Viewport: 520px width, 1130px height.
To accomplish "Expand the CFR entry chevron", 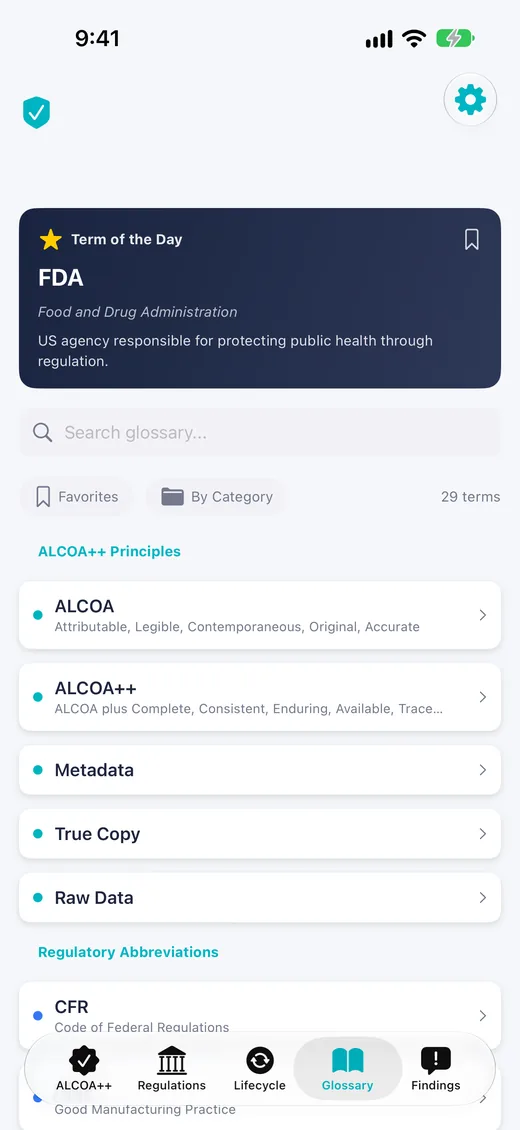I will click(x=483, y=1015).
